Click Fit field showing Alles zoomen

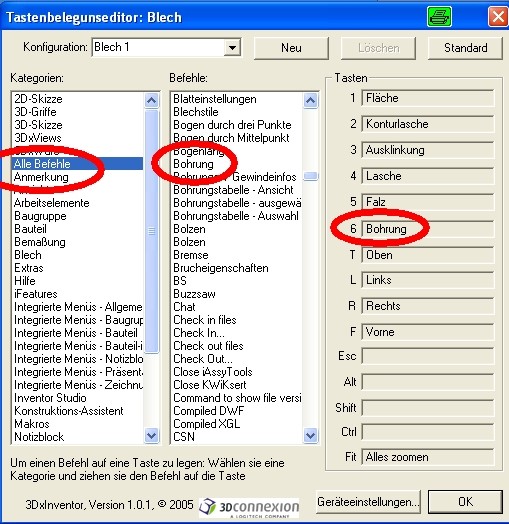point(427,457)
